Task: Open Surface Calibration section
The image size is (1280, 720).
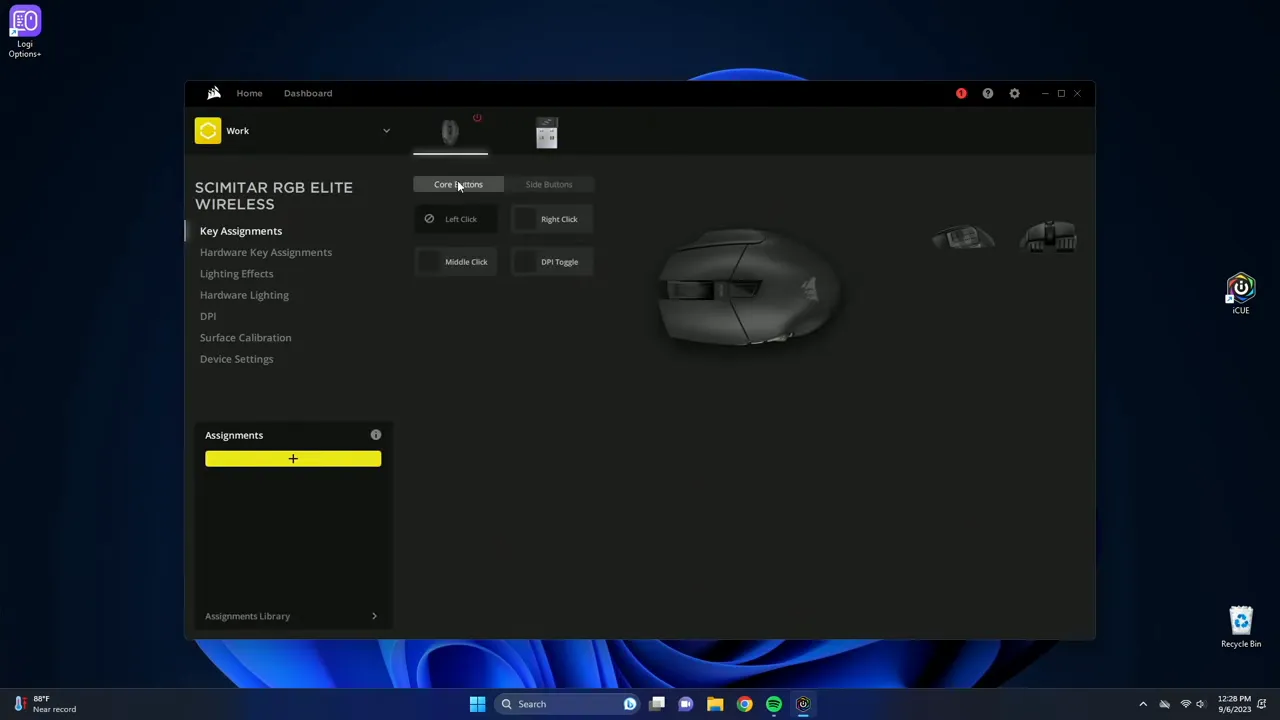Action: pos(246,337)
